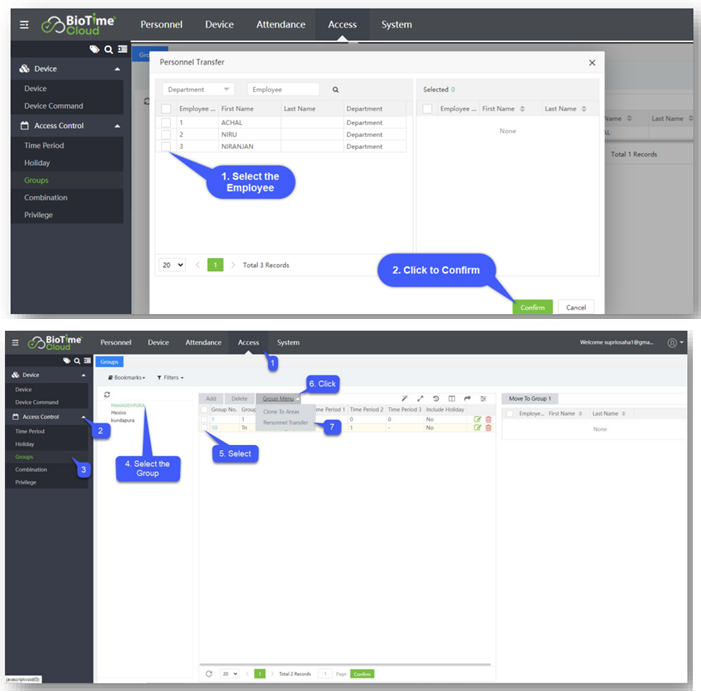Toggle select-all checkbox in Selected panel header
Screen dimensions: 701x692
[428, 108]
